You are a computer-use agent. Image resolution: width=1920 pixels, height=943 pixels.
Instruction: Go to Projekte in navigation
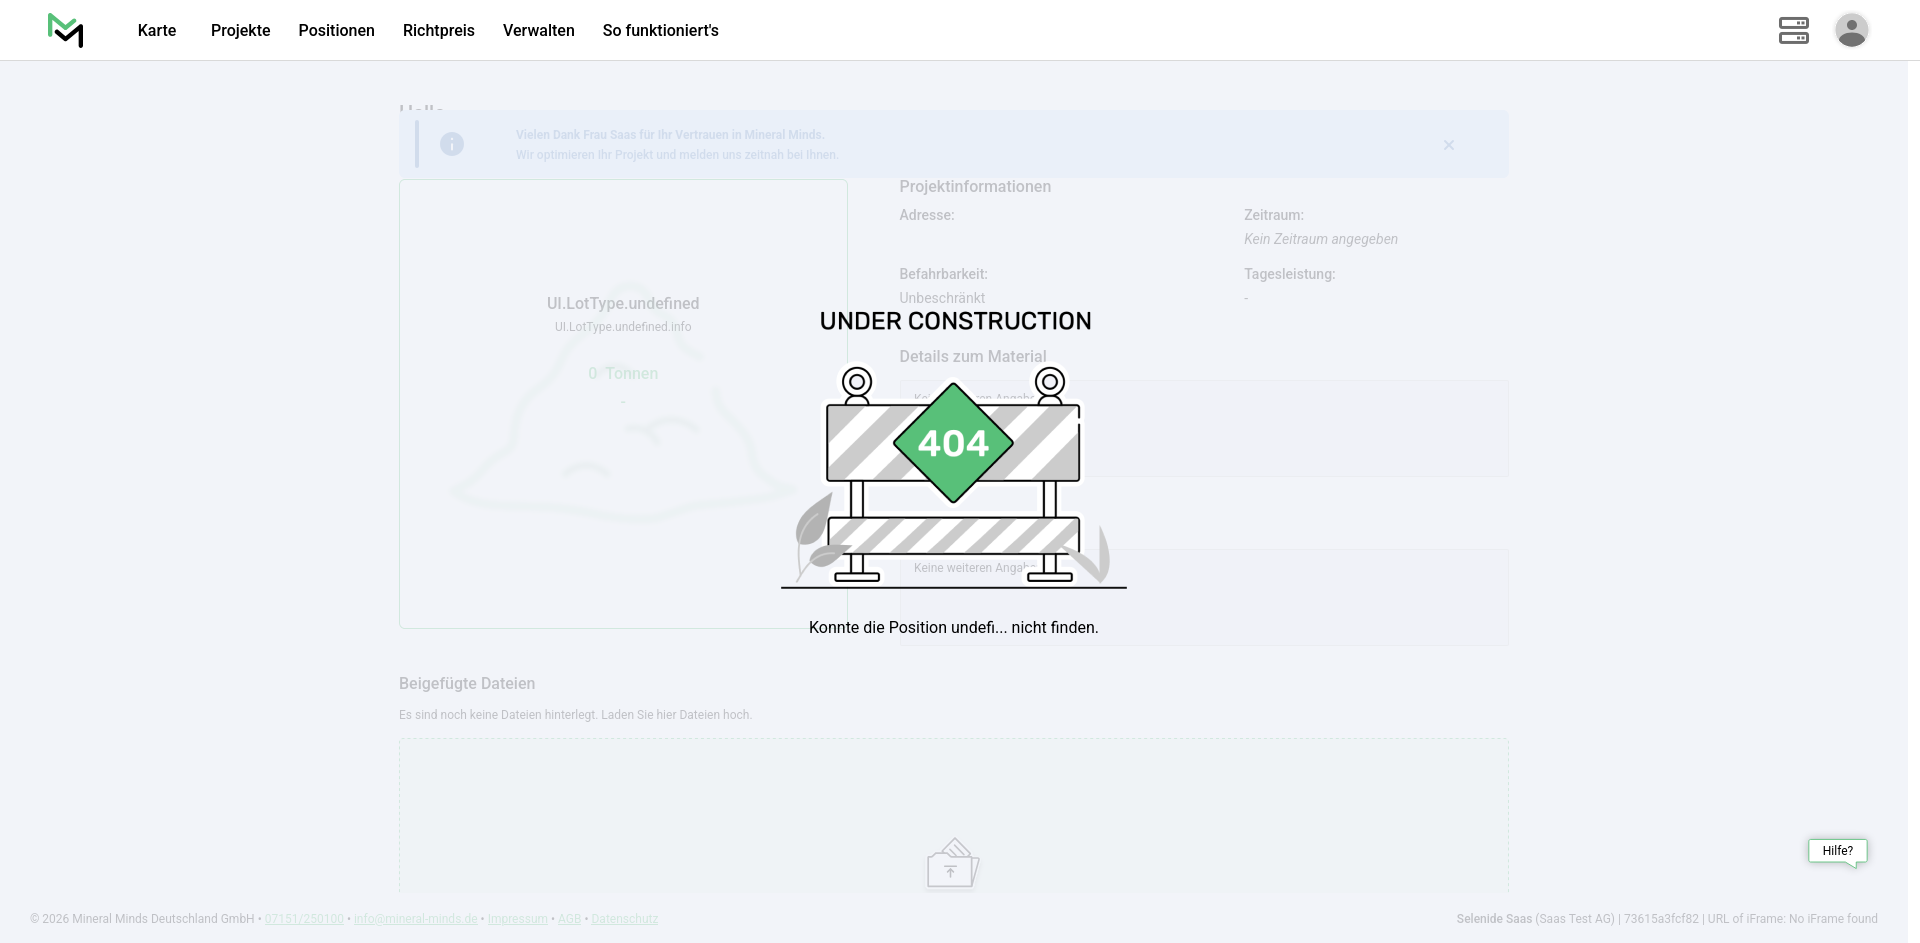[x=240, y=30]
